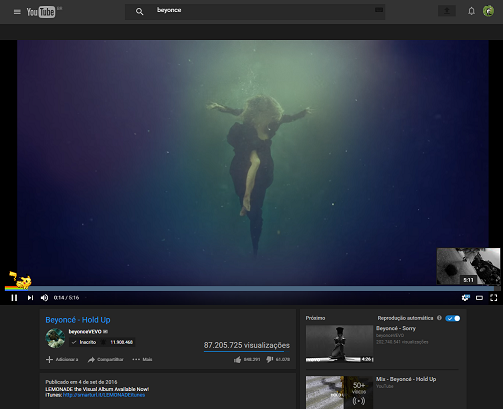Click the Compartilhar share button
The width and height of the screenshot is (503, 409).
pyautogui.click(x=105, y=359)
